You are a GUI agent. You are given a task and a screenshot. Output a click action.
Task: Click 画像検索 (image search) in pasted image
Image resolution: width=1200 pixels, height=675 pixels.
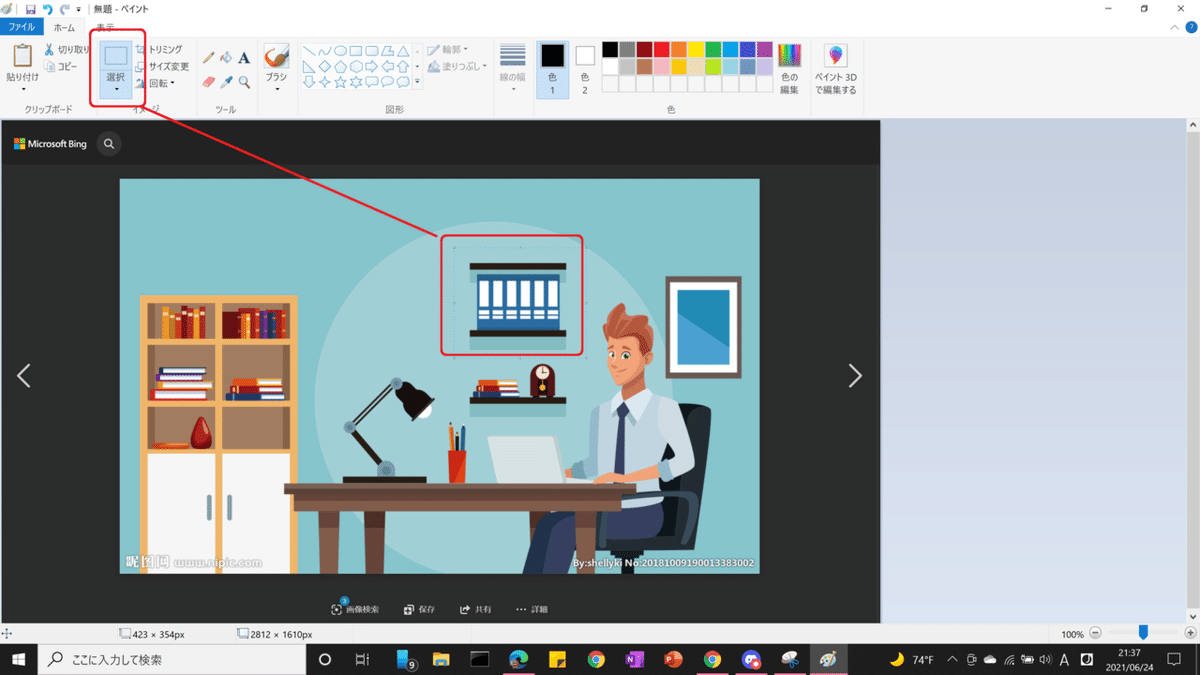(355, 609)
